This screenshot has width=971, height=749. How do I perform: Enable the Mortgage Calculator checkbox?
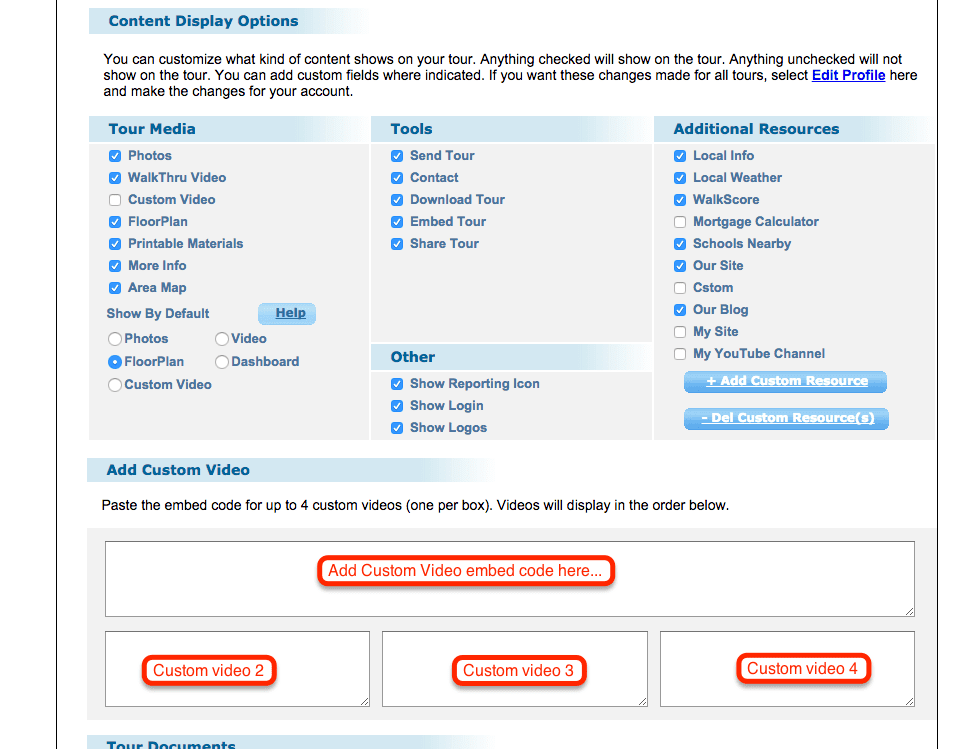click(x=680, y=222)
